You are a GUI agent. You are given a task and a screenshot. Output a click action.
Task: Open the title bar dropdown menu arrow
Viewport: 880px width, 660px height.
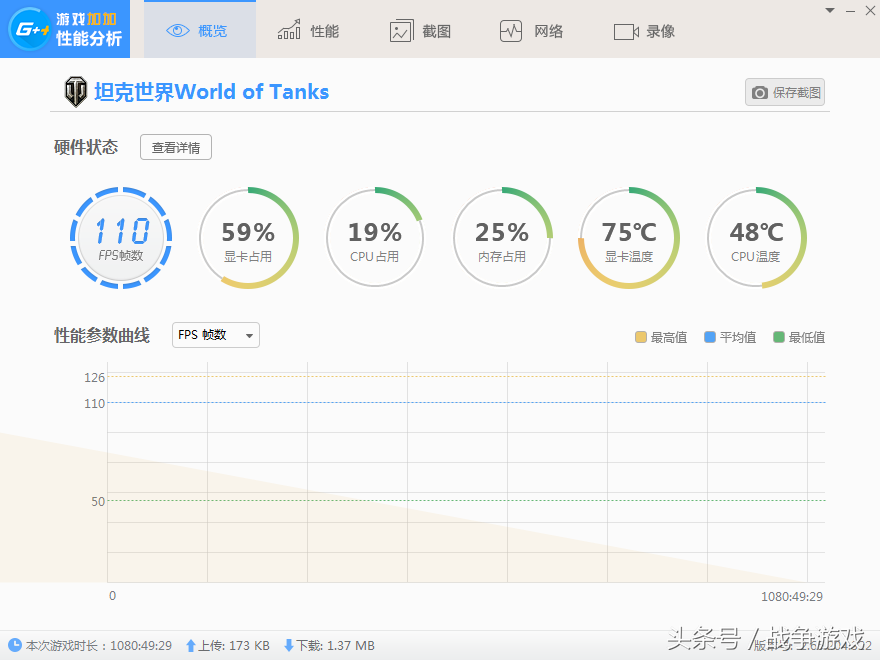pos(829,10)
